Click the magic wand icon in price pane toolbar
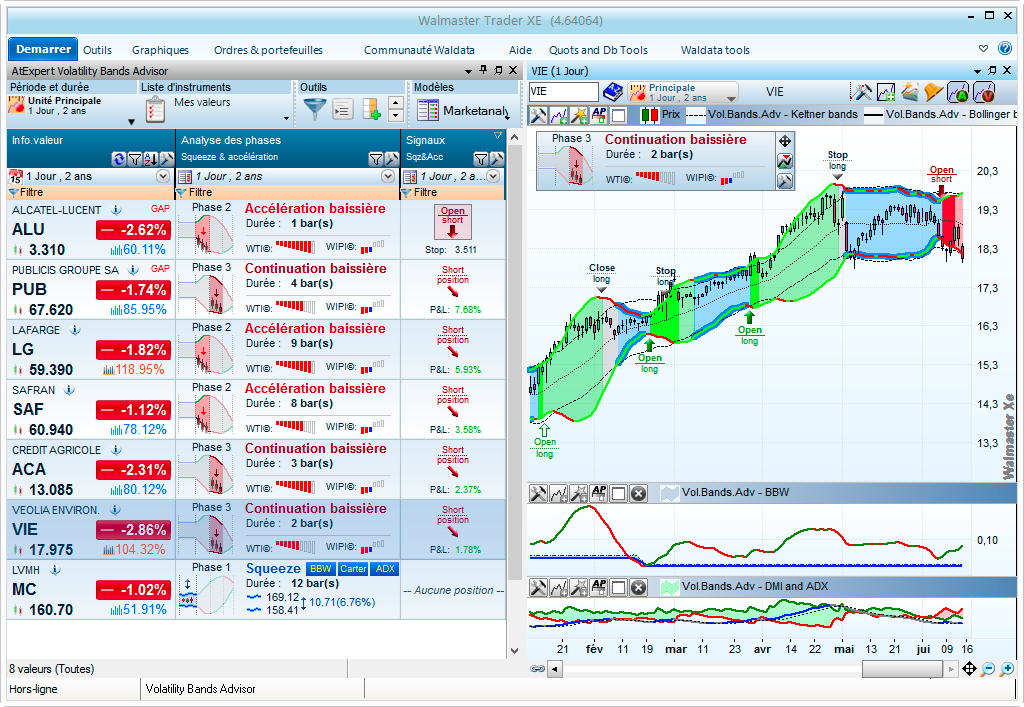This screenshot has height=707, width=1024. click(579, 116)
